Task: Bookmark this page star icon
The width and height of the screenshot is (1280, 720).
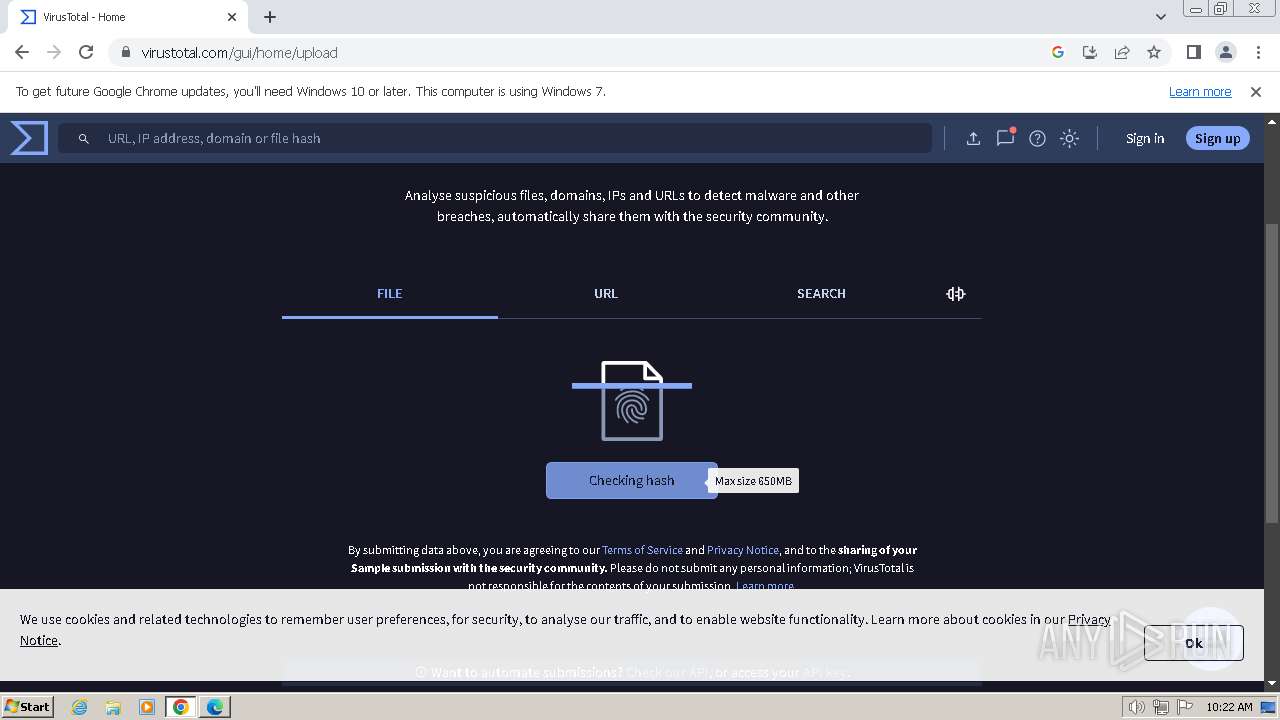Action: pos(1154,52)
